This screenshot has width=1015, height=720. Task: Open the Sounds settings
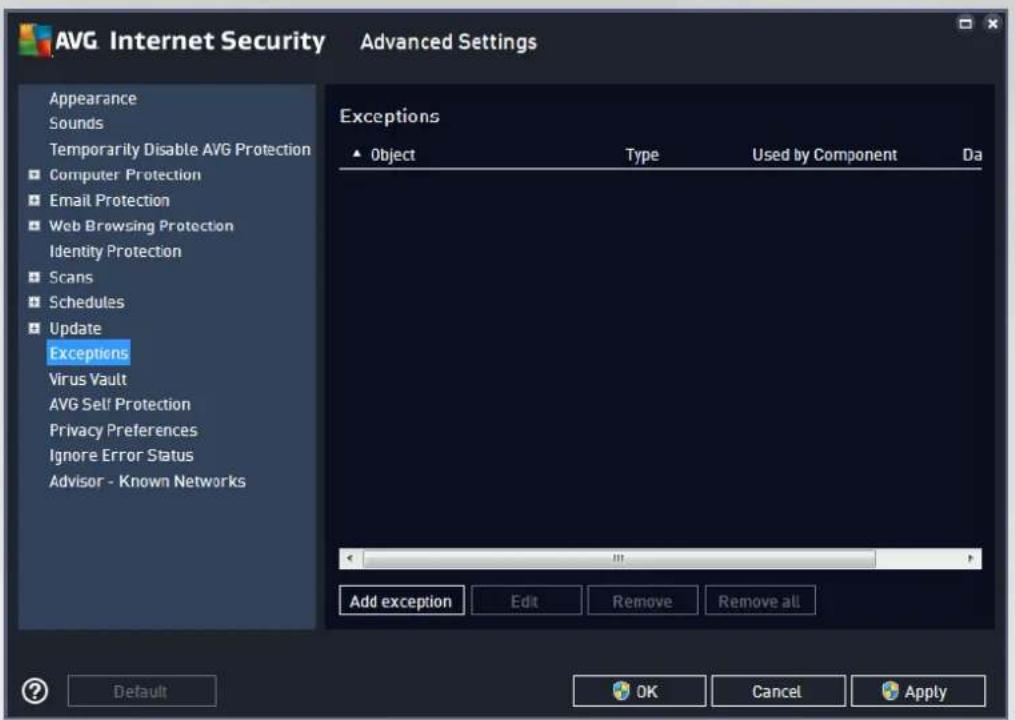coord(76,123)
